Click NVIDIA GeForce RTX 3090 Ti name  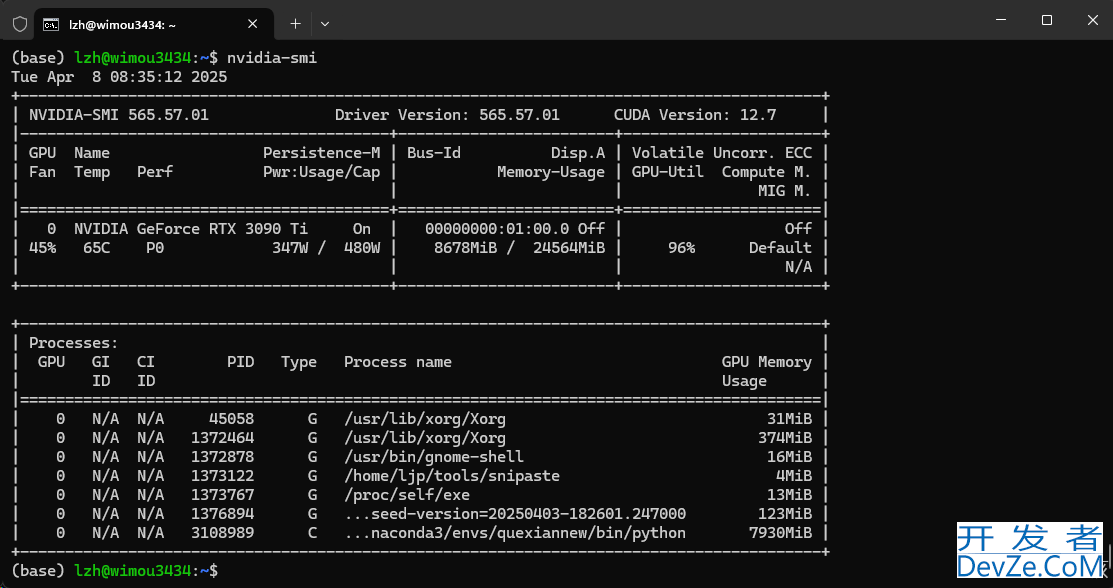click(x=191, y=229)
